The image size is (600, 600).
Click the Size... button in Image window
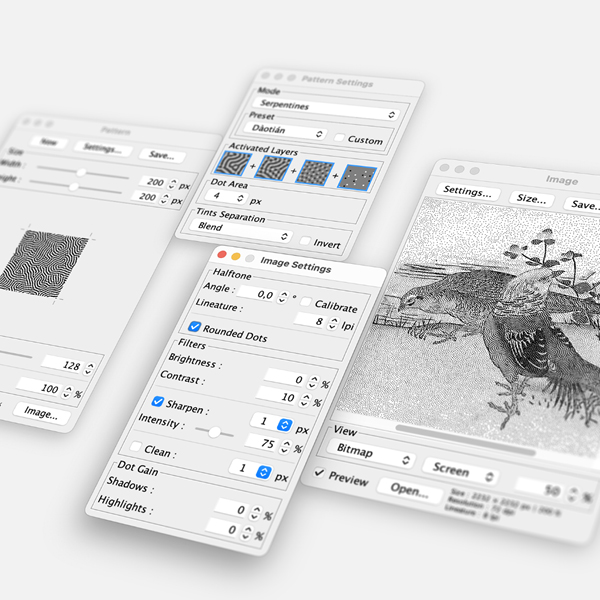tap(532, 199)
